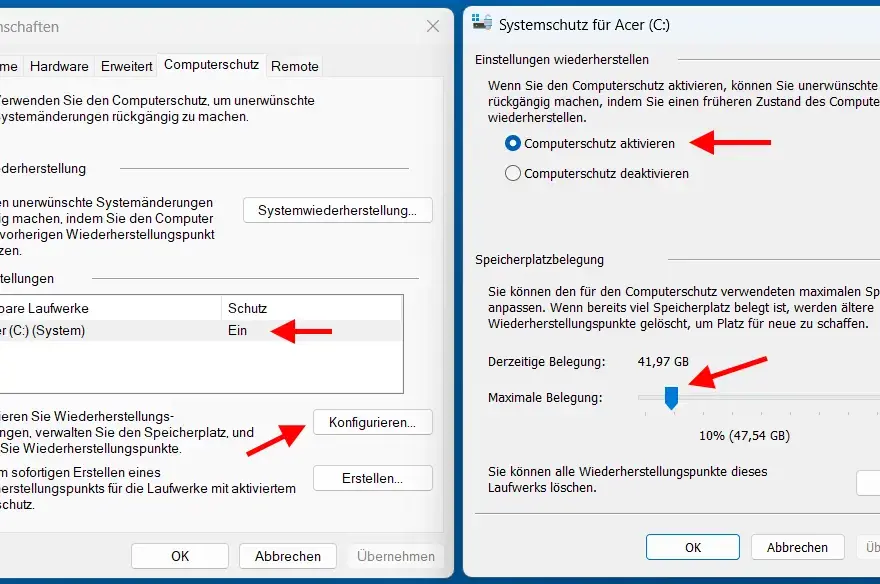The height and width of the screenshot is (584, 880).
Task: Open the Konfigurieren dialog
Action: [372, 422]
